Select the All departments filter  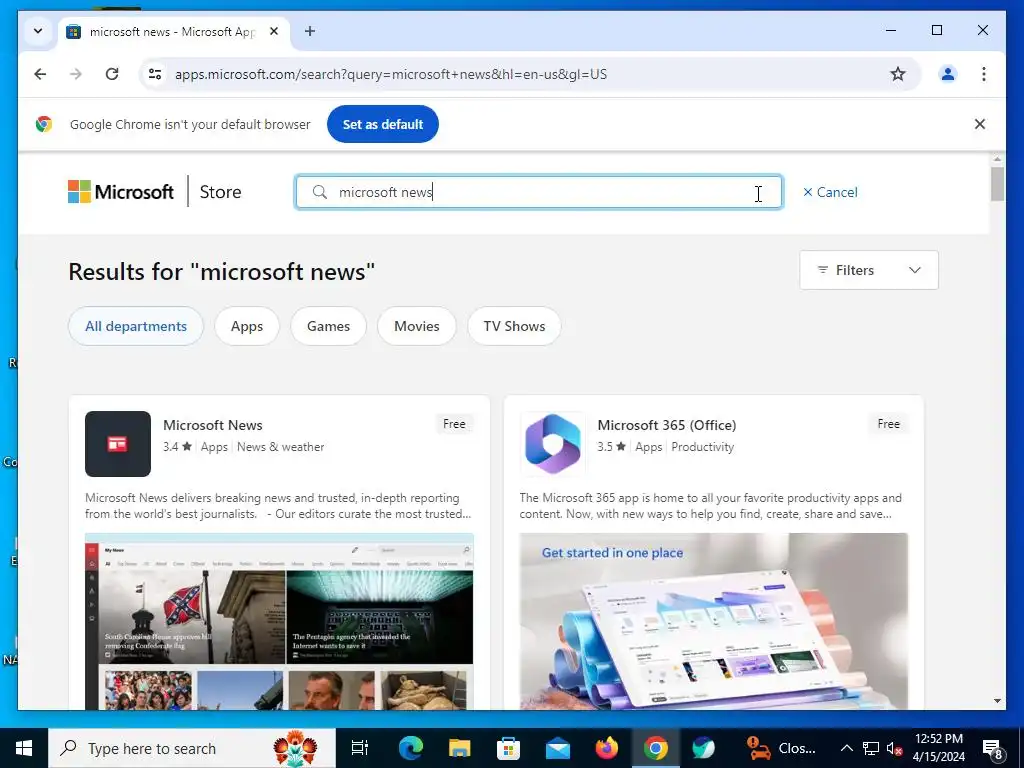pos(136,326)
